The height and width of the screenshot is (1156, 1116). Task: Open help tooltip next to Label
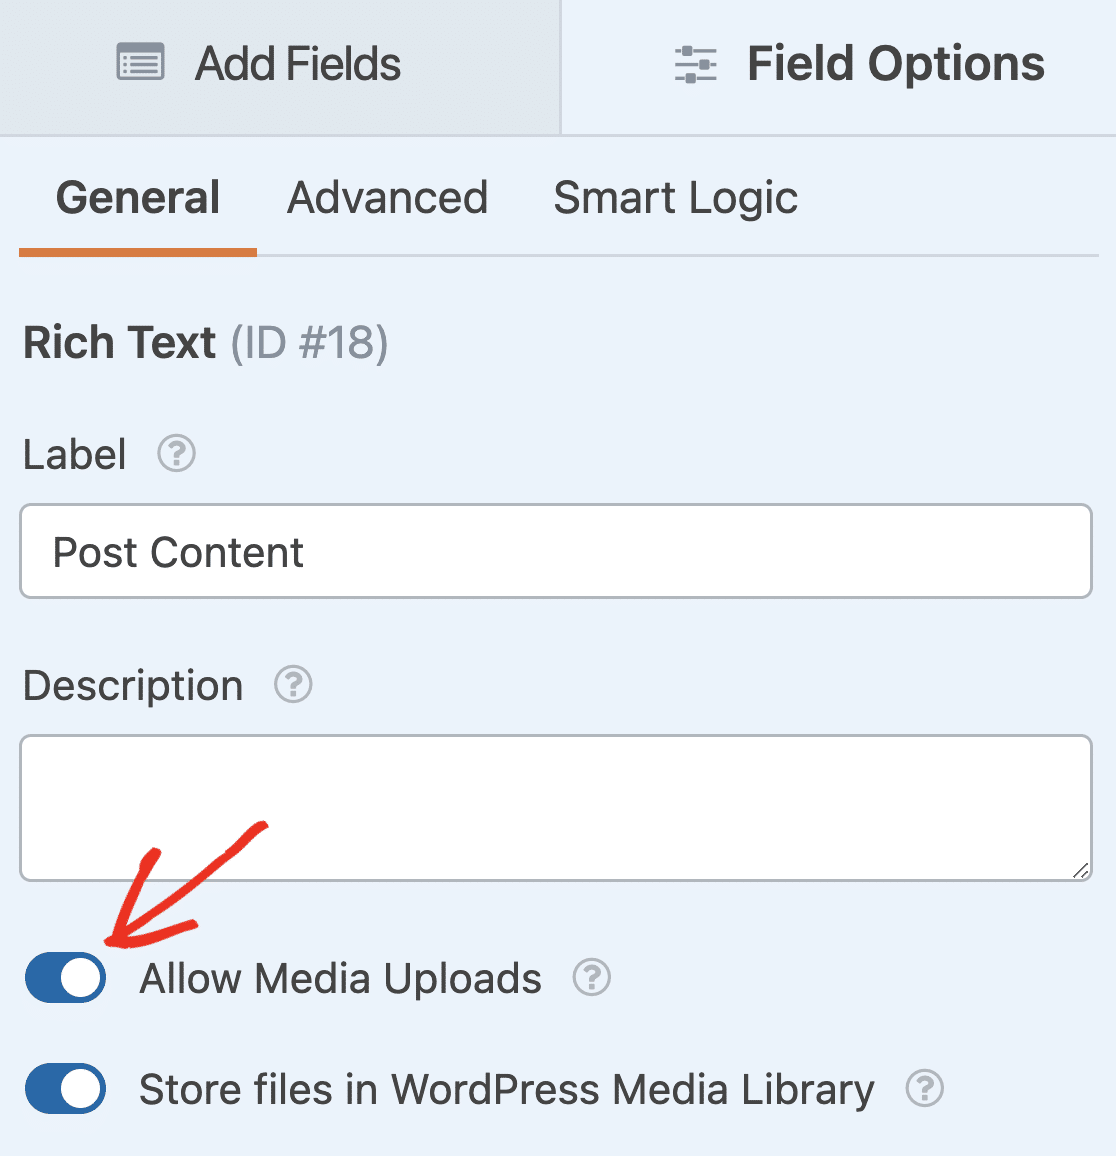click(176, 453)
